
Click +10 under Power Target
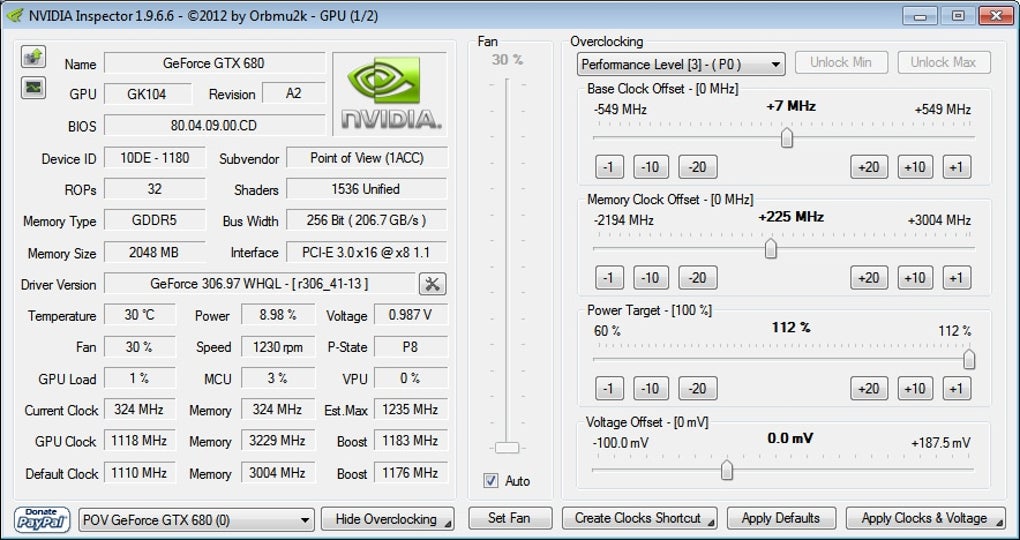tap(915, 388)
